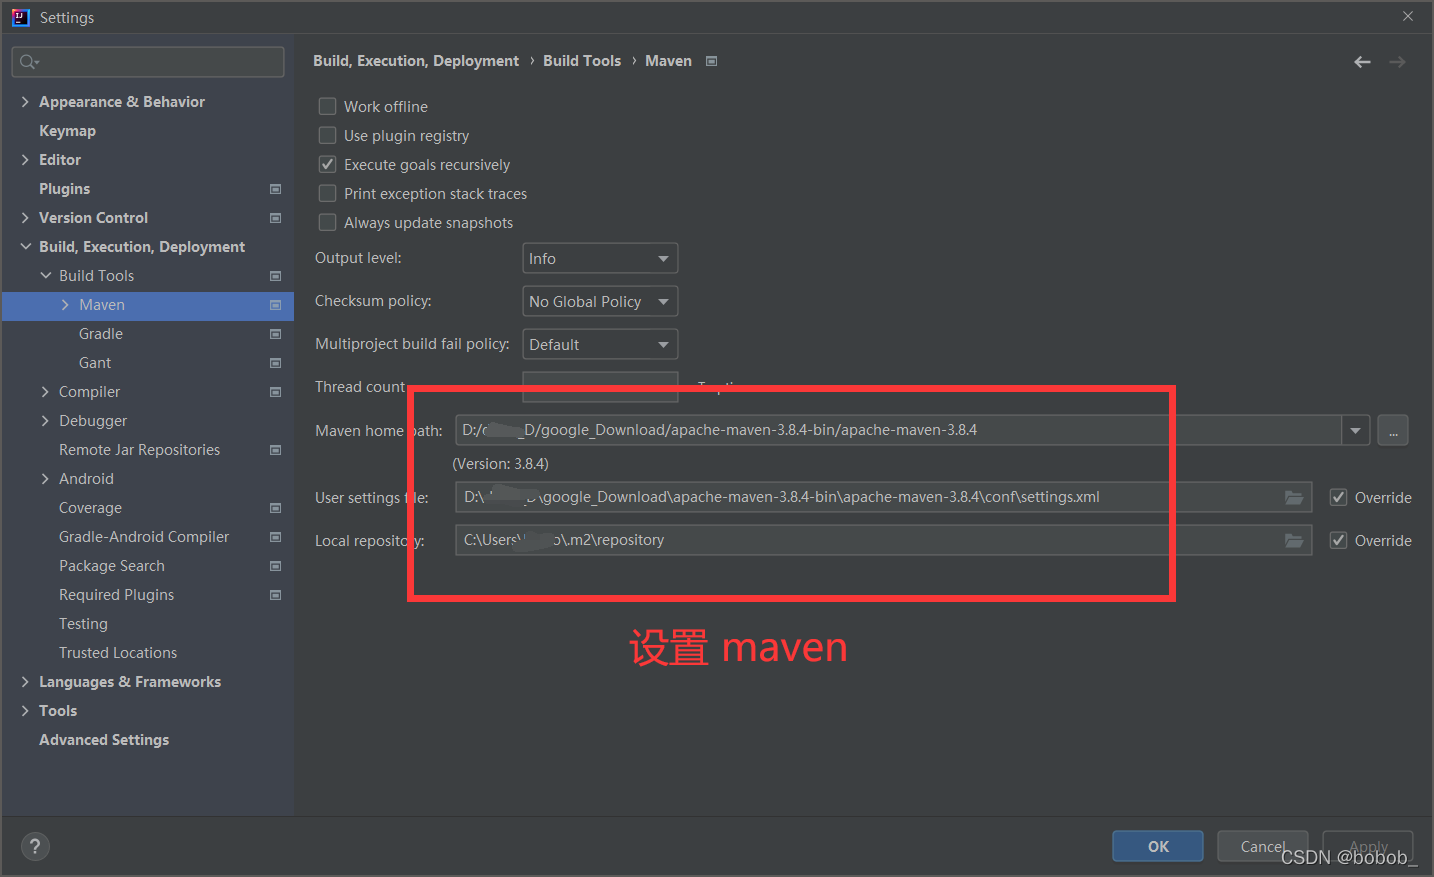Click project icon beside Version Control row

pyautogui.click(x=276, y=218)
